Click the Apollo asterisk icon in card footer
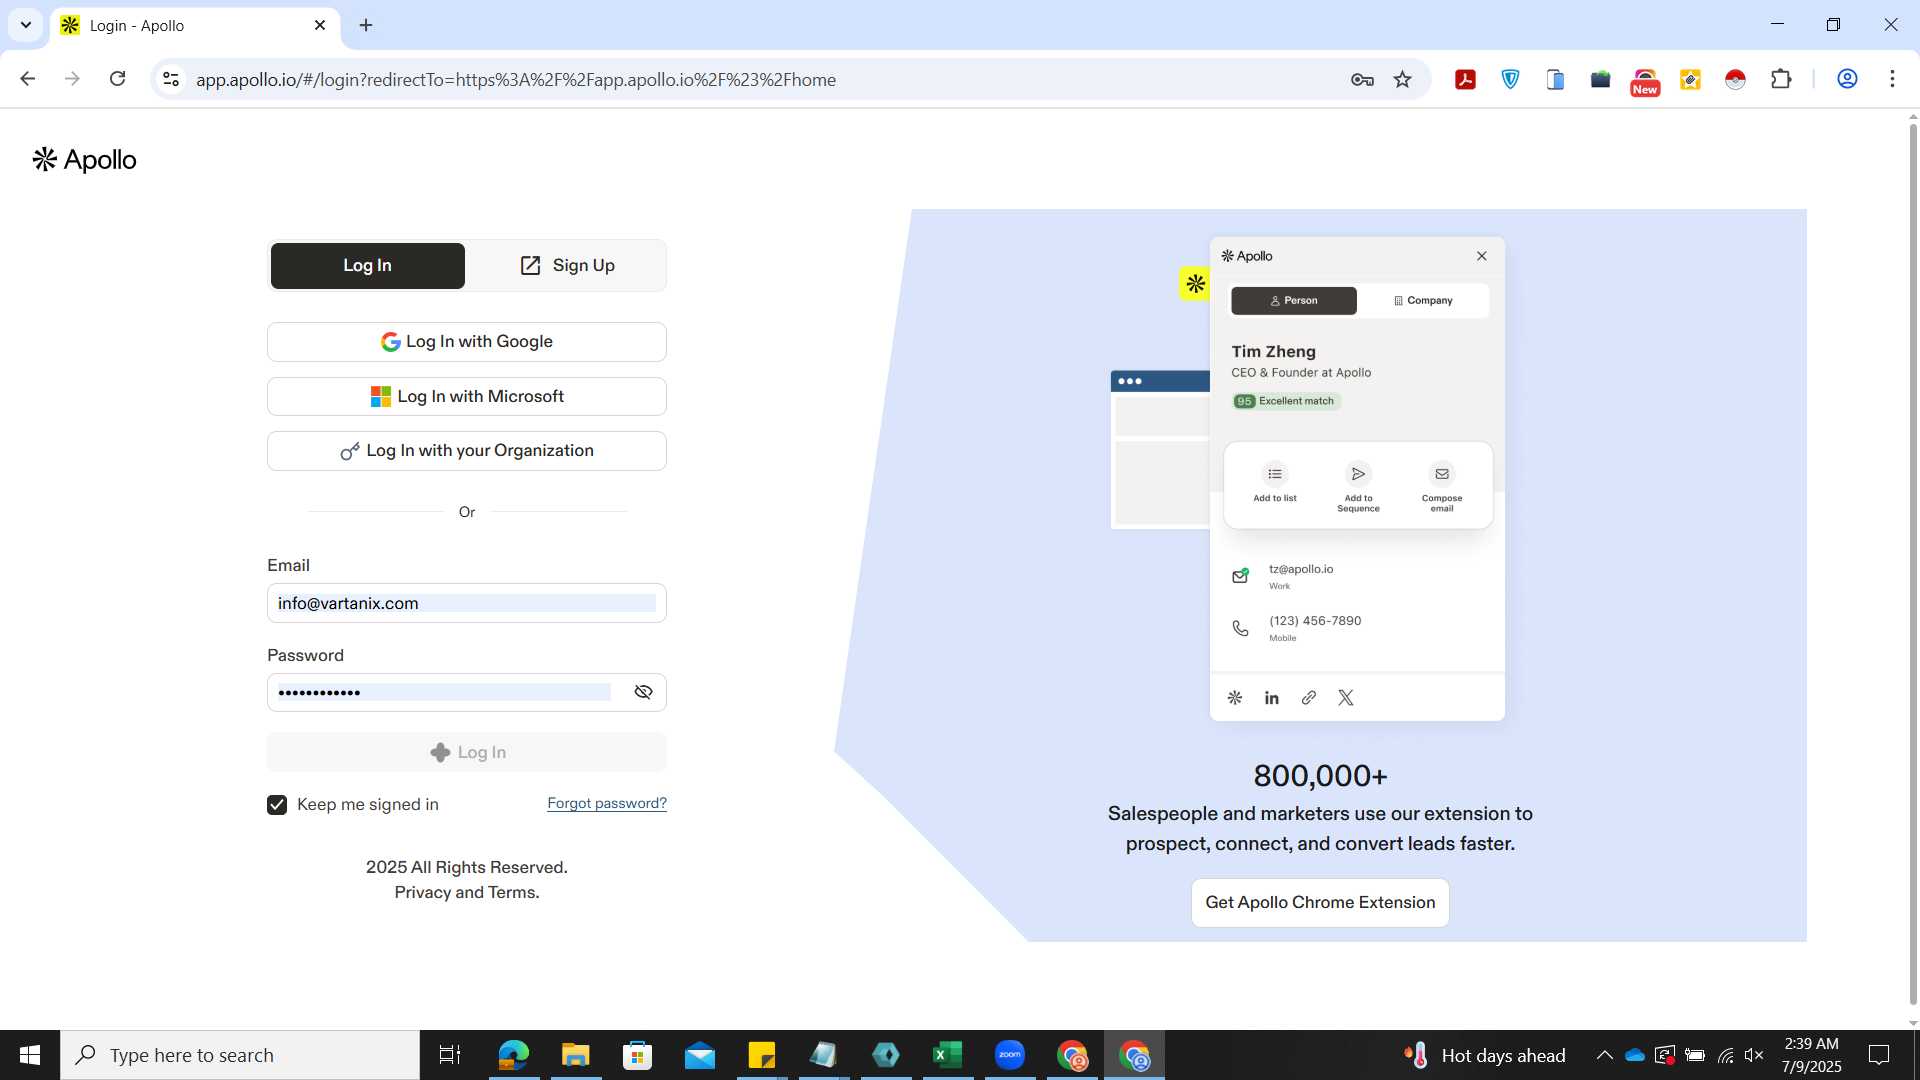Image resolution: width=1920 pixels, height=1080 pixels. tap(1234, 698)
